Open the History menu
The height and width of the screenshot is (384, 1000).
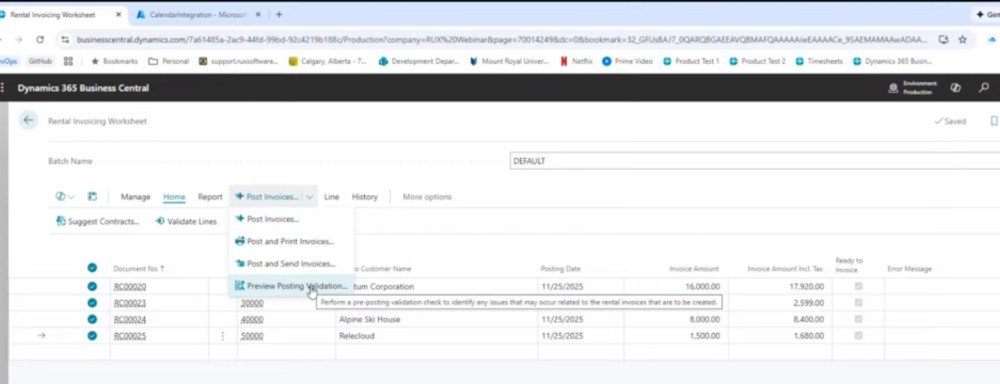point(365,197)
